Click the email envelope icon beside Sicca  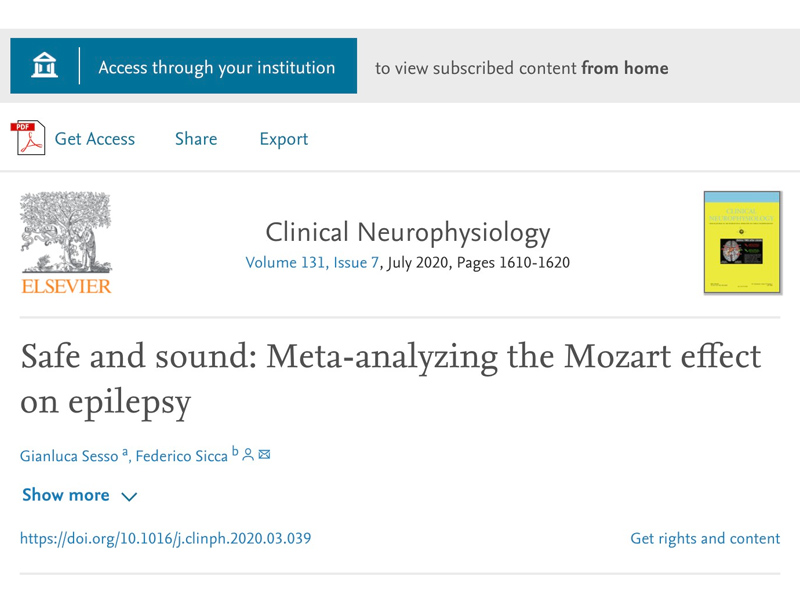[265, 455]
